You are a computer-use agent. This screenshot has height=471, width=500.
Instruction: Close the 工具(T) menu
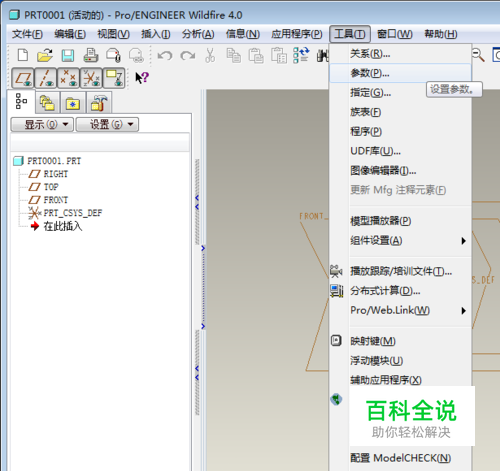click(350, 34)
